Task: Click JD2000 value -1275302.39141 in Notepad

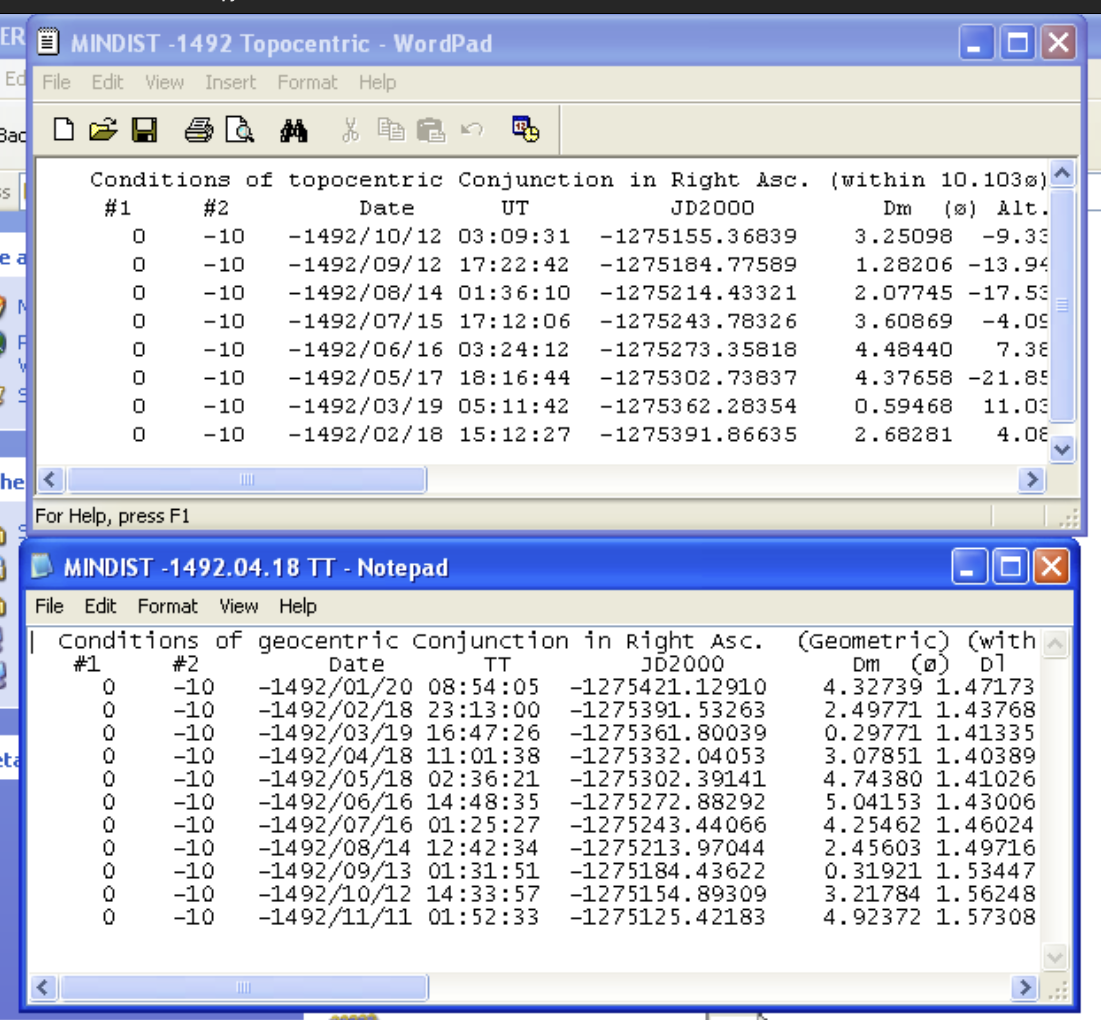Action: [667, 779]
